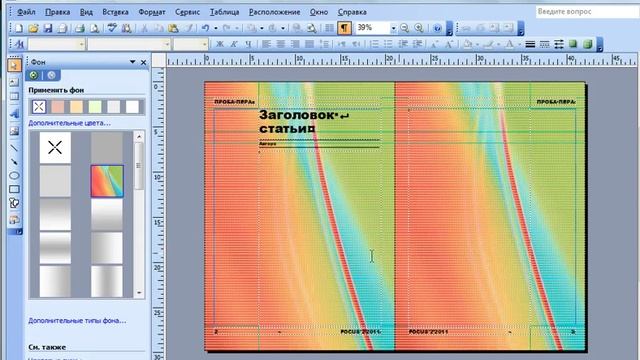
Task: Run the spelling check icon
Action: point(111,28)
